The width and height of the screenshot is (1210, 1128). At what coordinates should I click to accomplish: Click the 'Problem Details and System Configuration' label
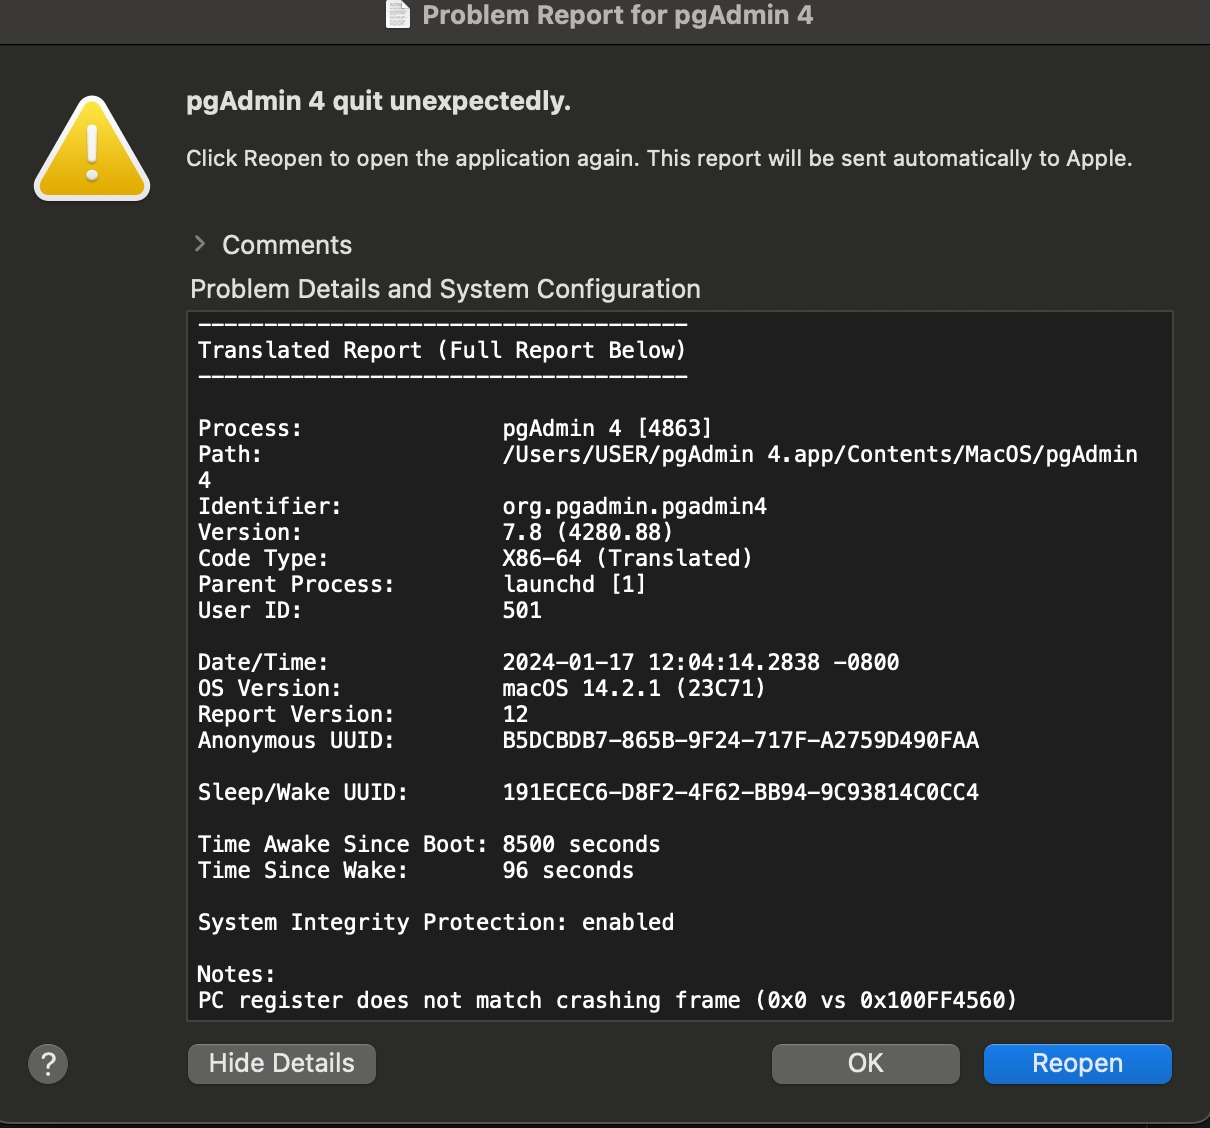pos(445,289)
